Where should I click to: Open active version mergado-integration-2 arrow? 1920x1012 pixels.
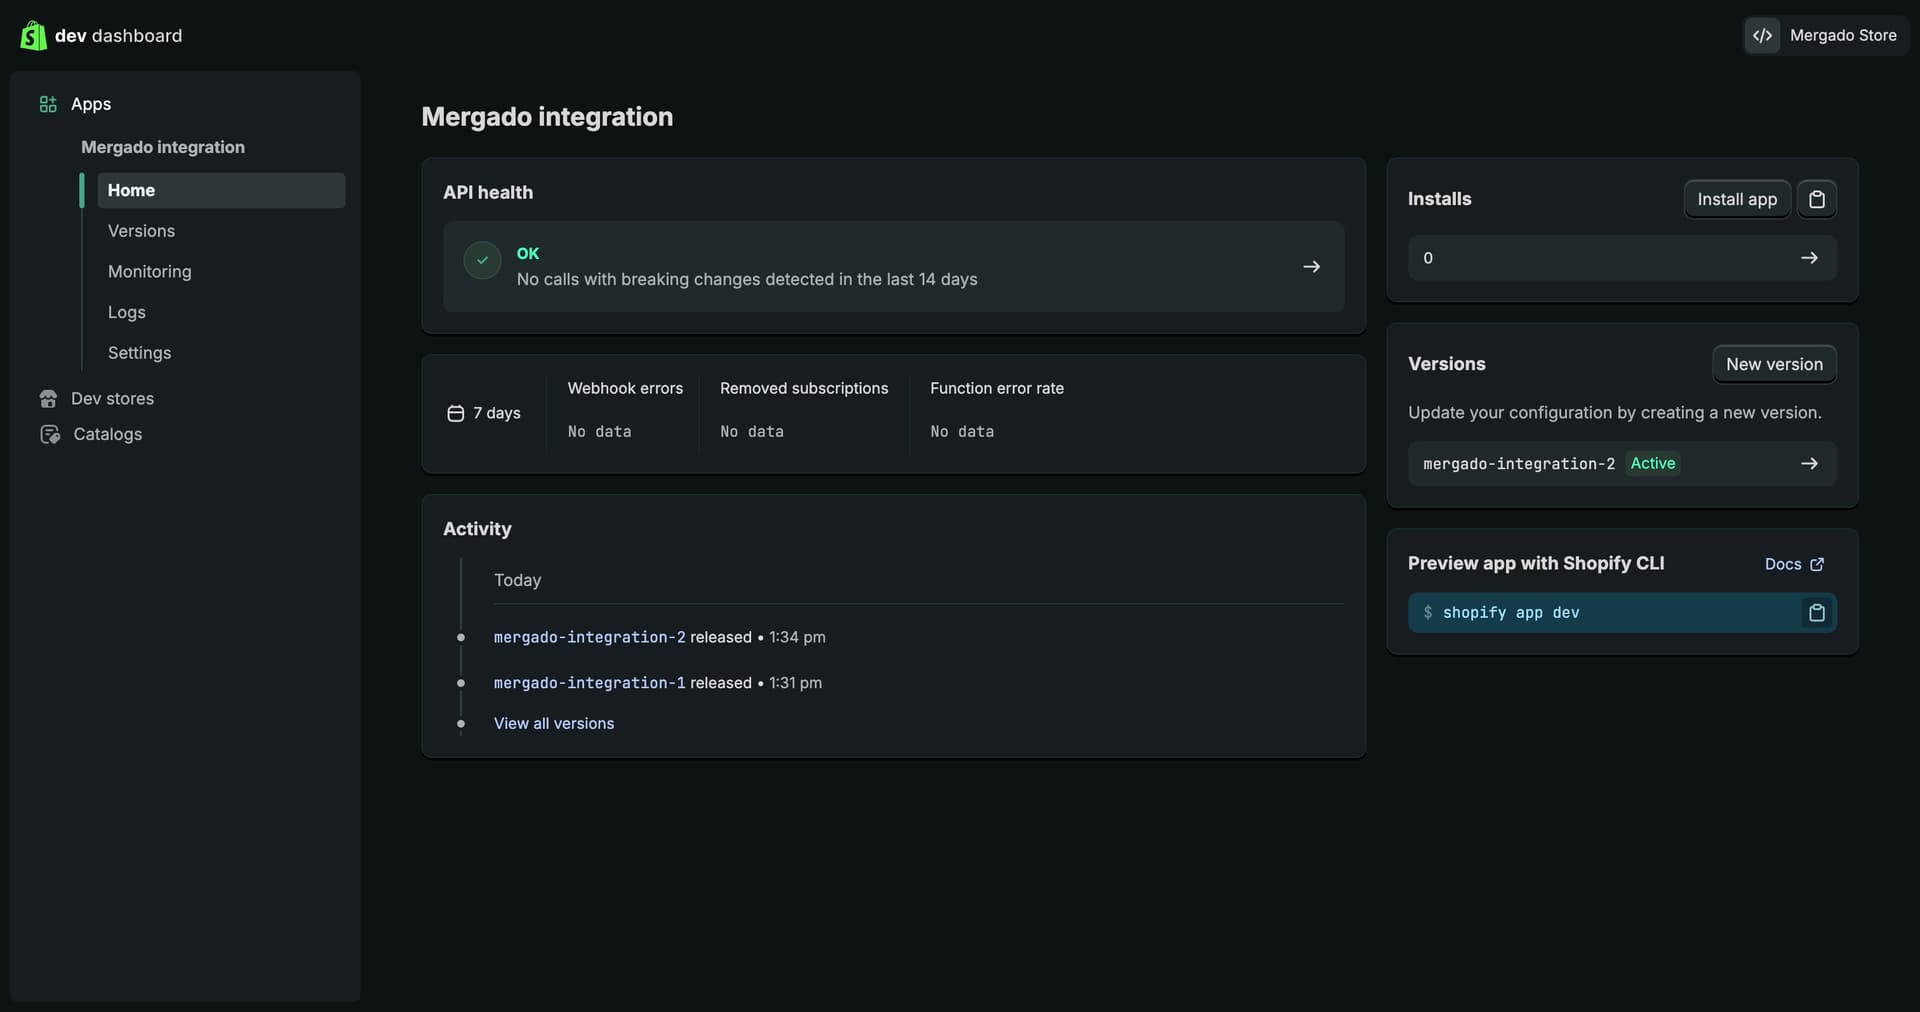(x=1808, y=464)
